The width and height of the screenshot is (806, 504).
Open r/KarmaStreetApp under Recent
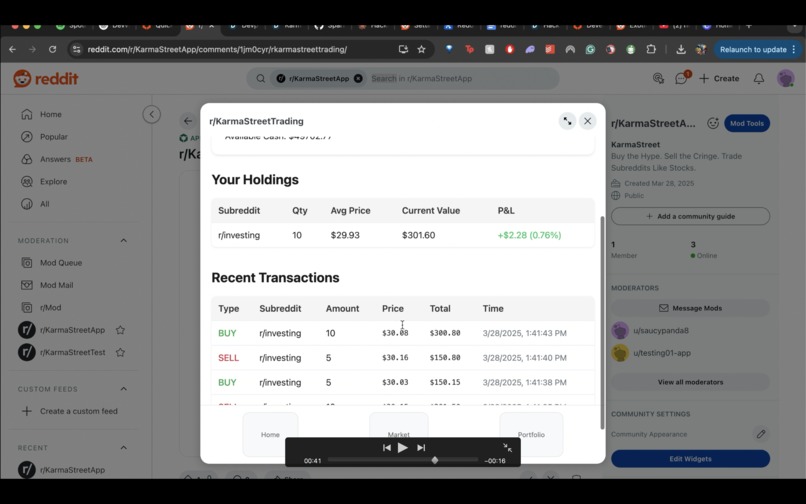pos(72,470)
